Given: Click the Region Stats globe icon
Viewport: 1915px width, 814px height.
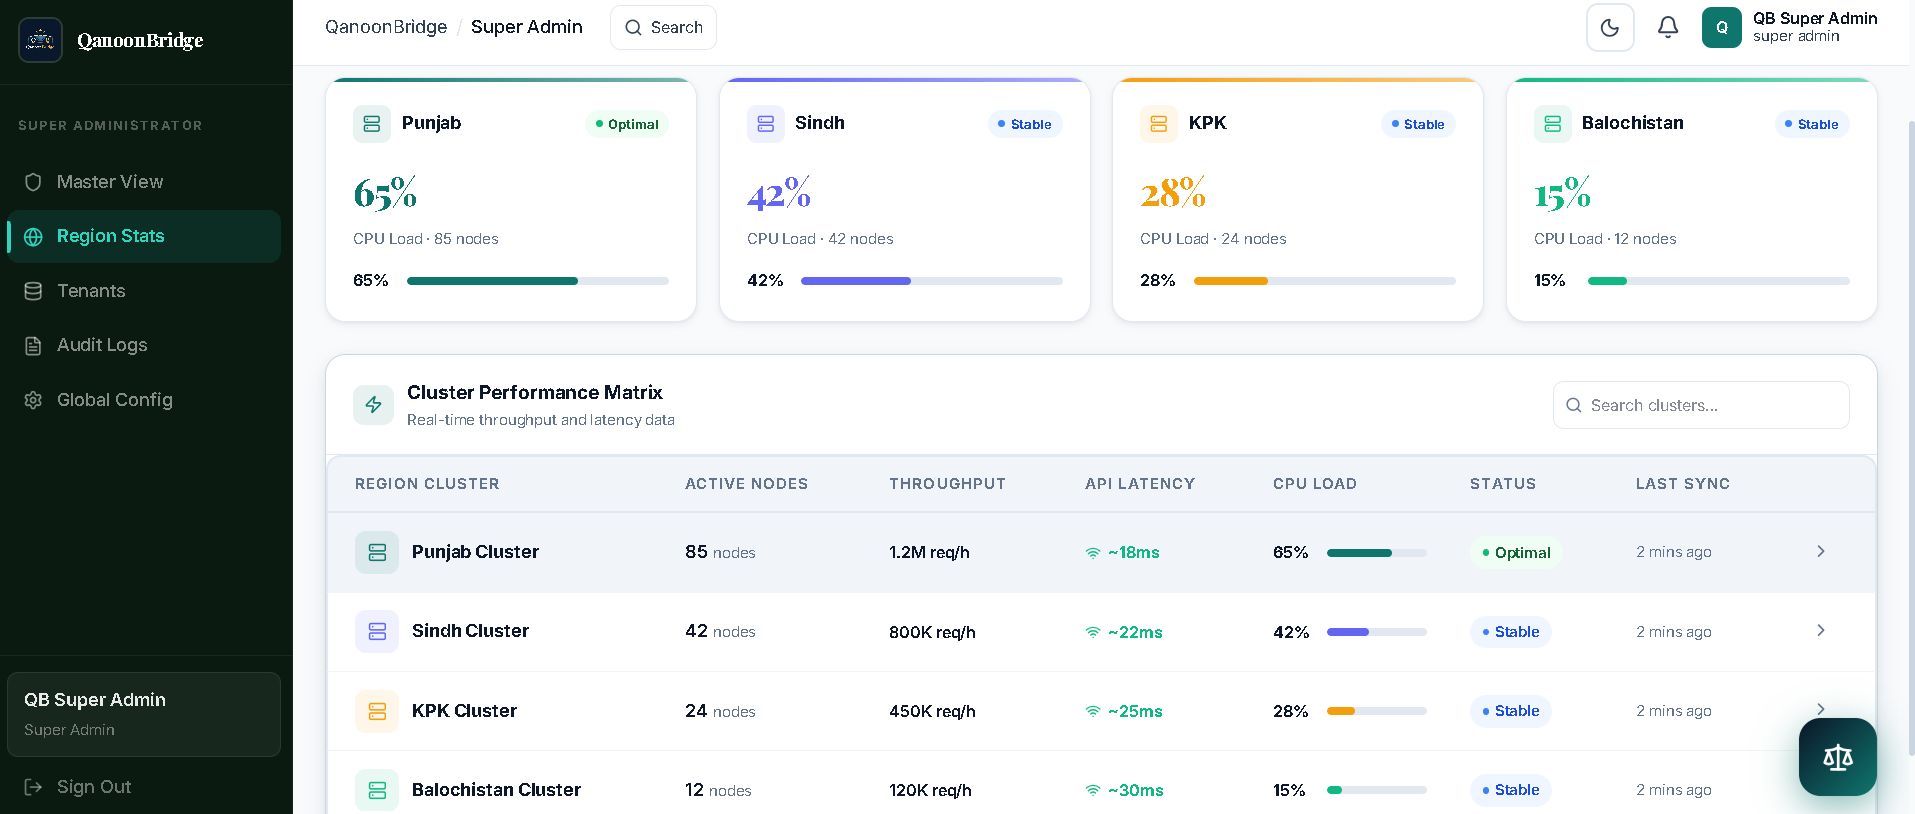Looking at the screenshot, I should tap(33, 237).
